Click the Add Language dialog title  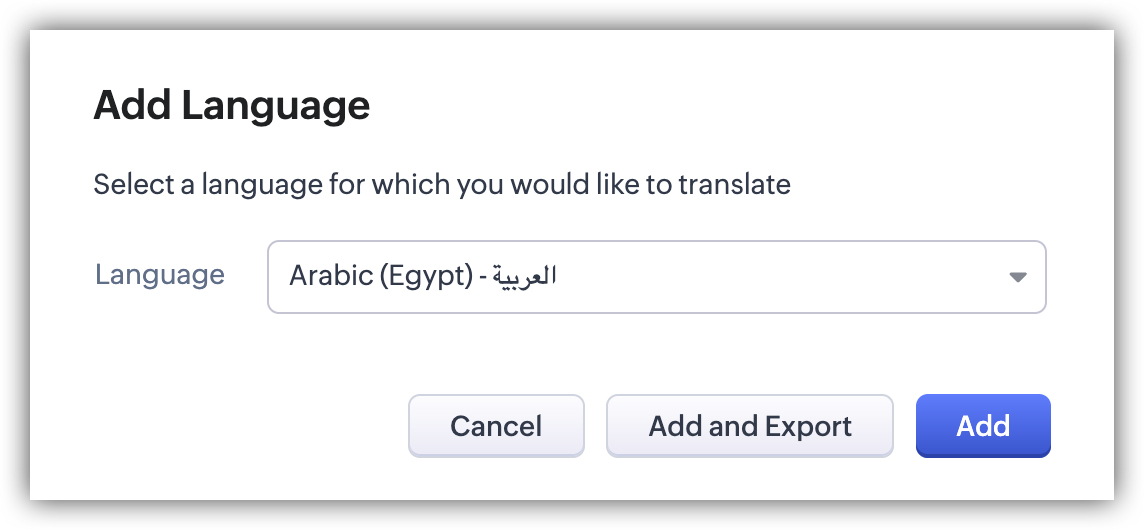coord(232,105)
